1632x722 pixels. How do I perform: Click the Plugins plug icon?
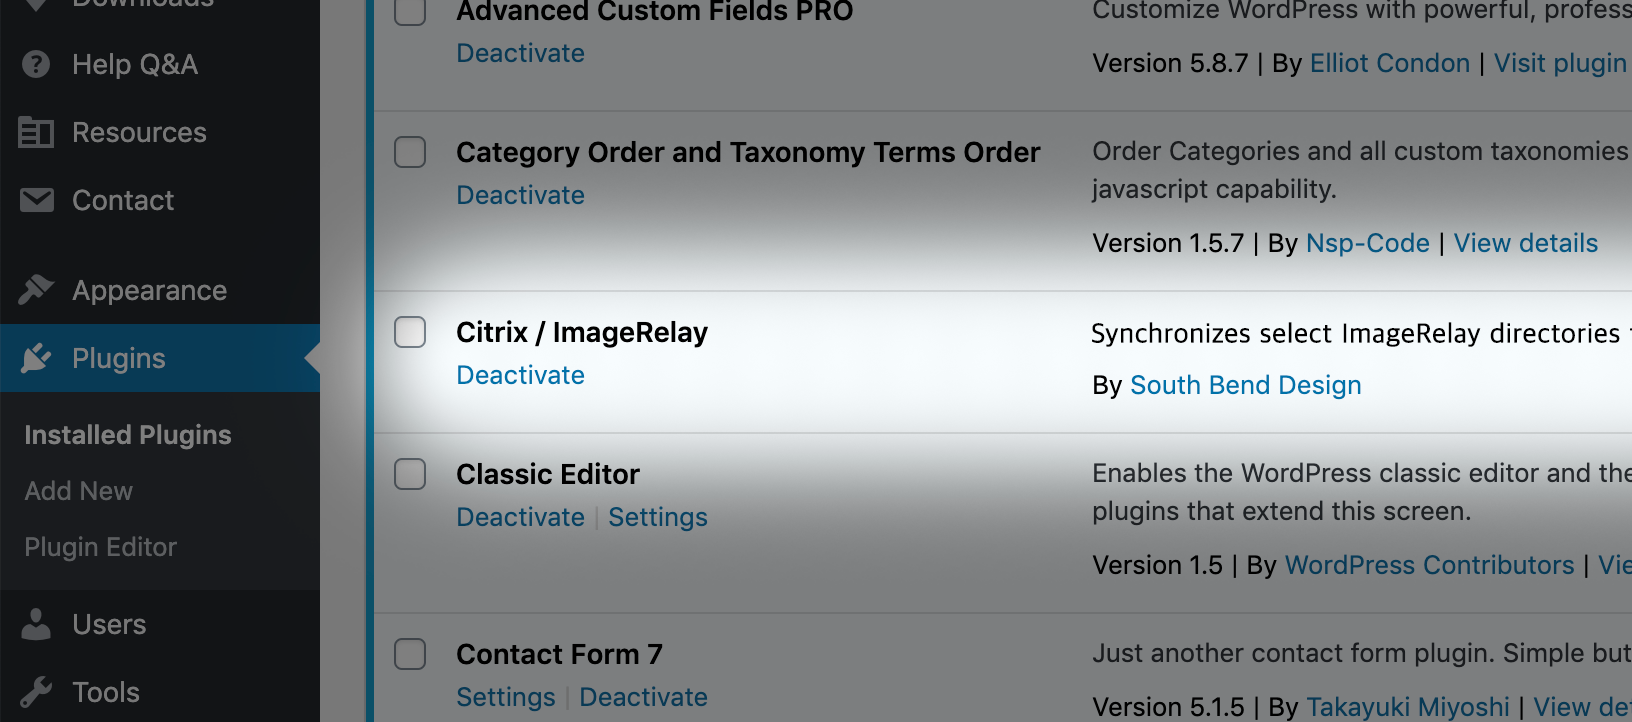click(36, 358)
